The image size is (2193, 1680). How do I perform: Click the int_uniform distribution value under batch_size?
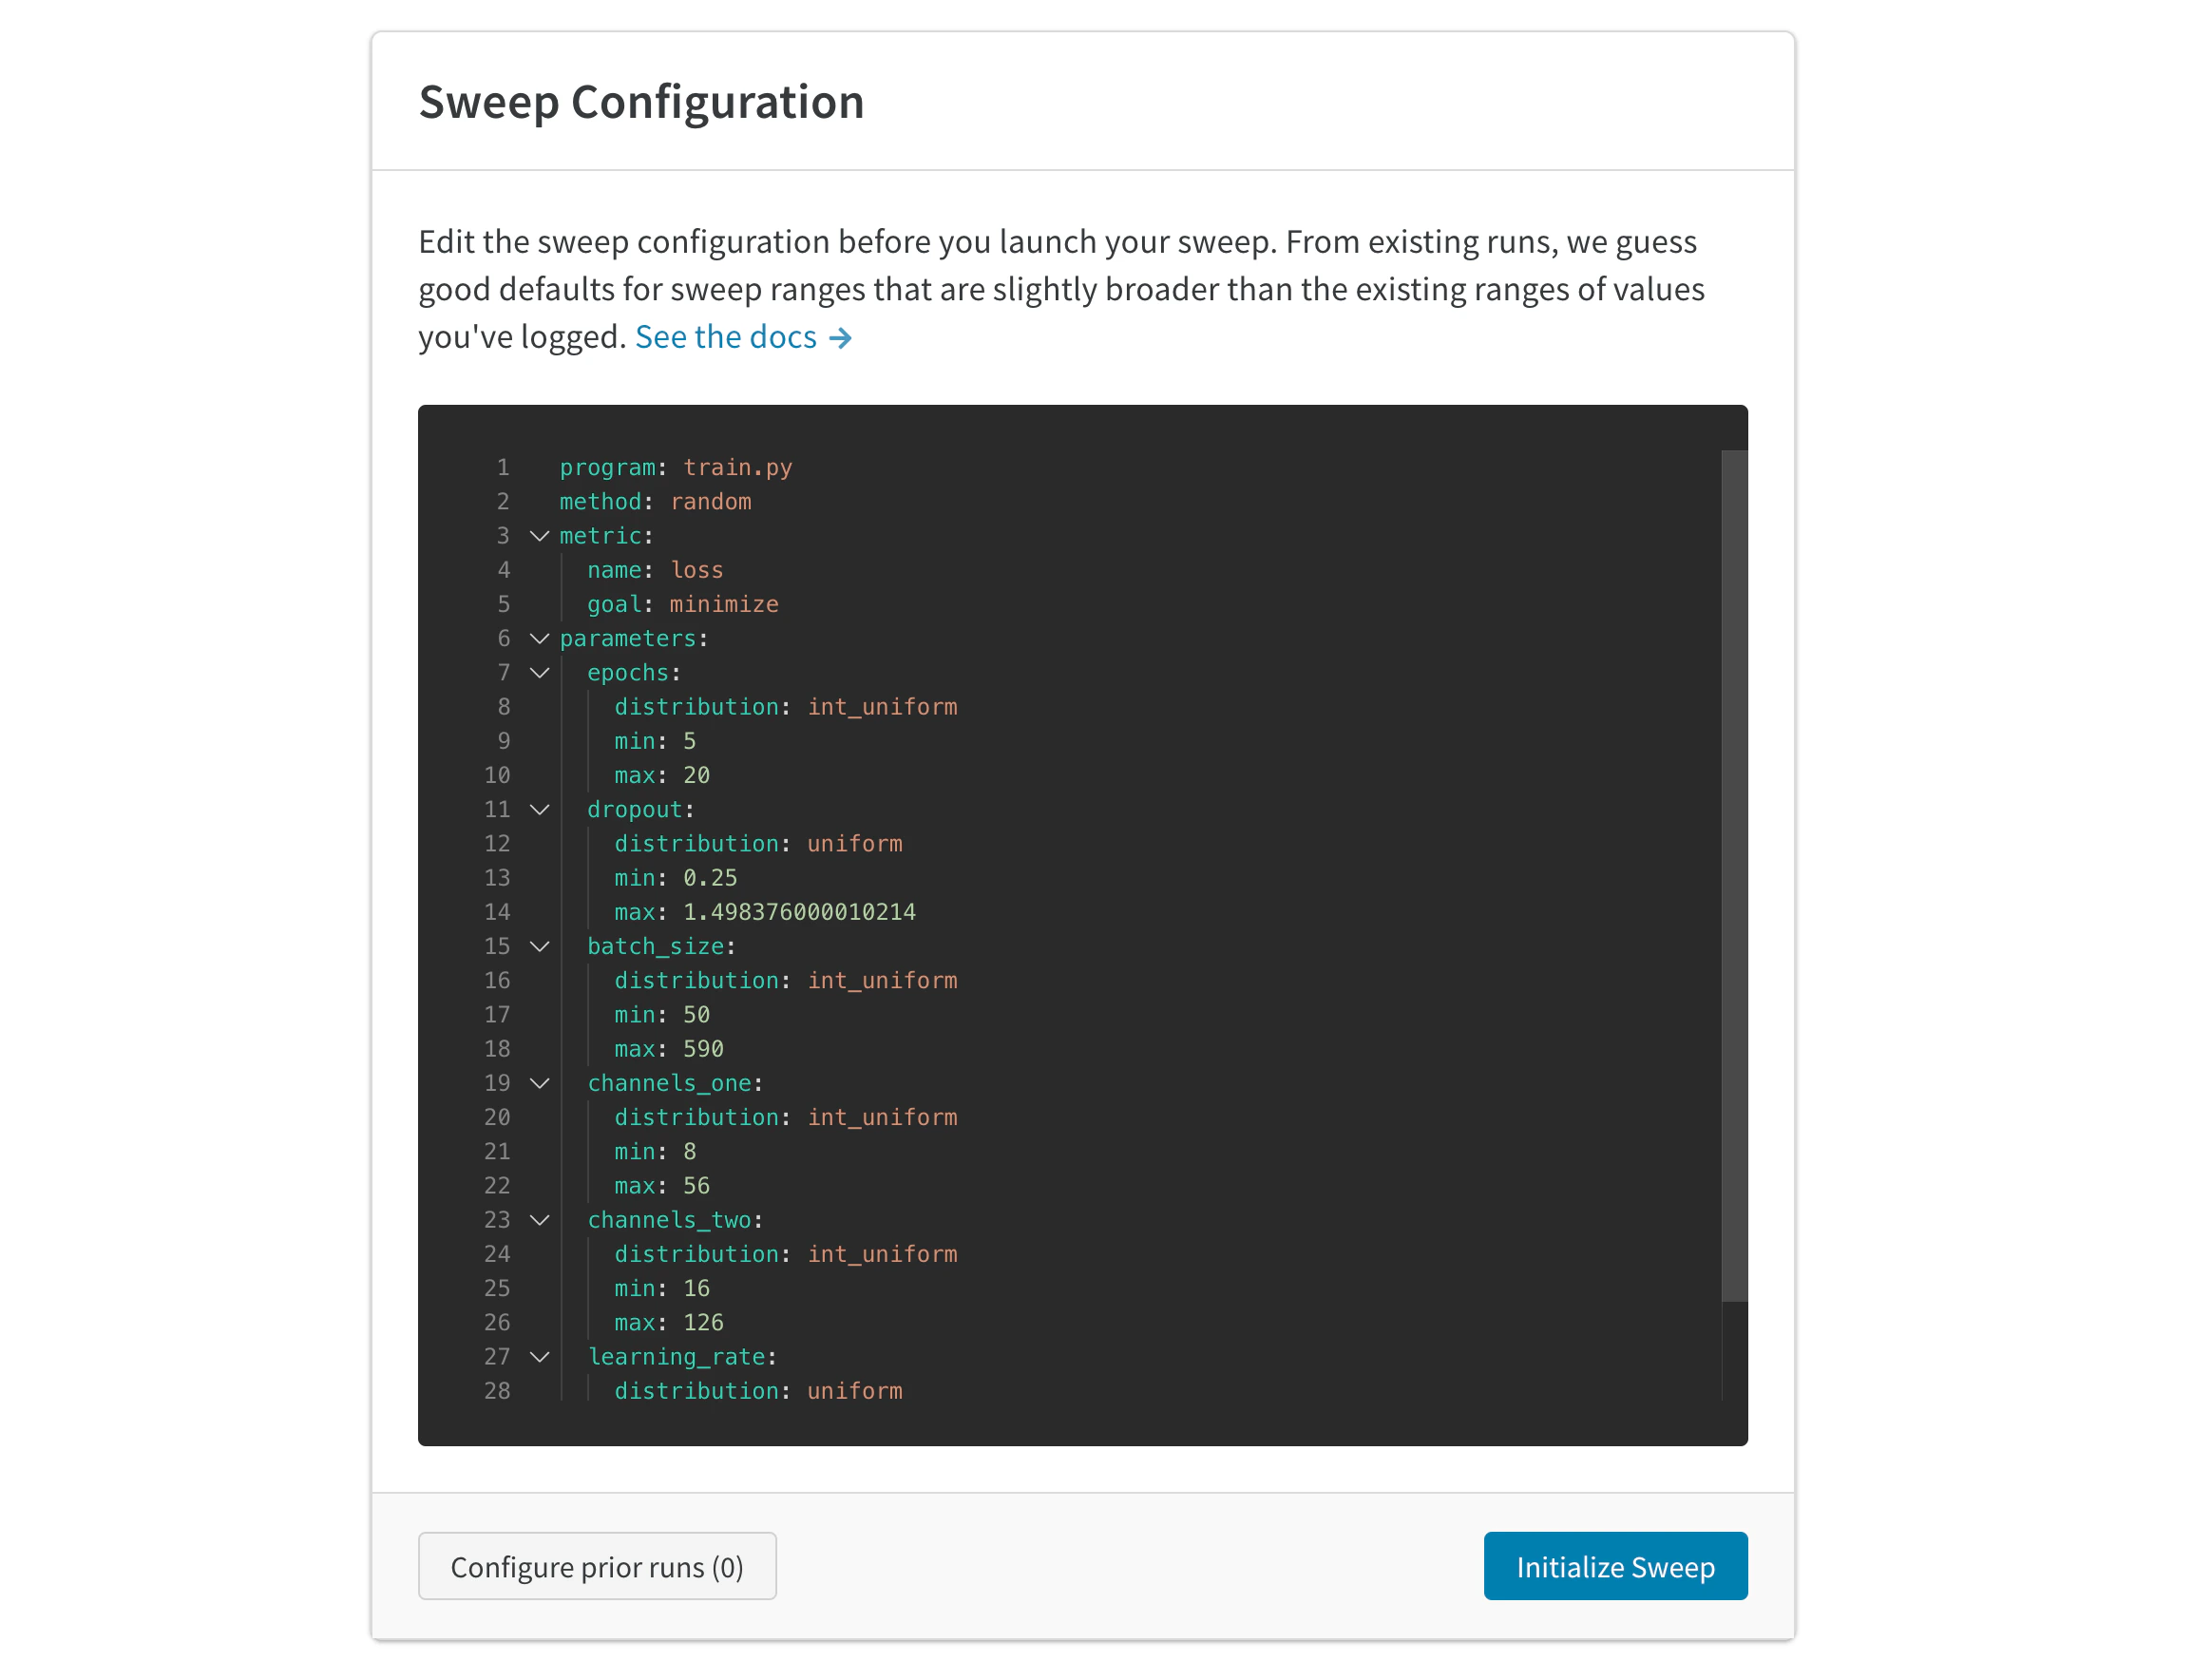[882, 980]
